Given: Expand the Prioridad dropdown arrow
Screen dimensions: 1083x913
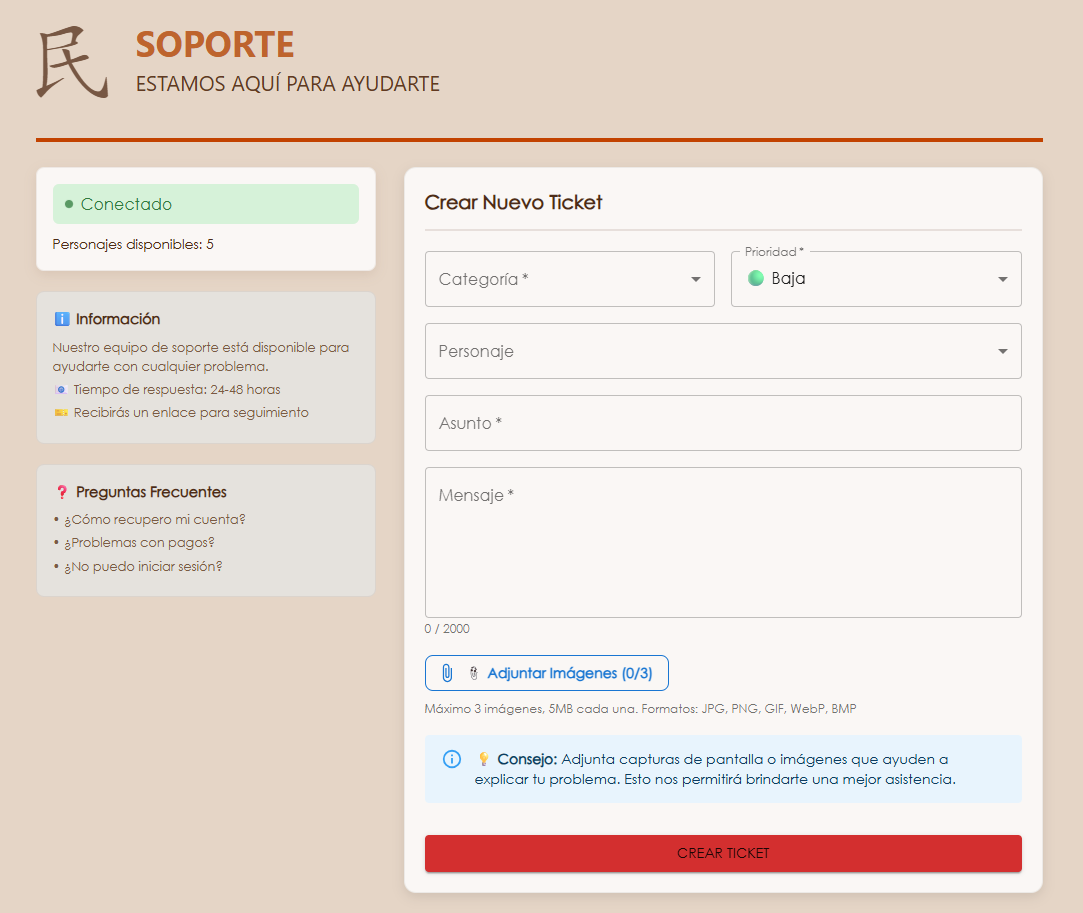Looking at the screenshot, I should click(x=1002, y=279).
